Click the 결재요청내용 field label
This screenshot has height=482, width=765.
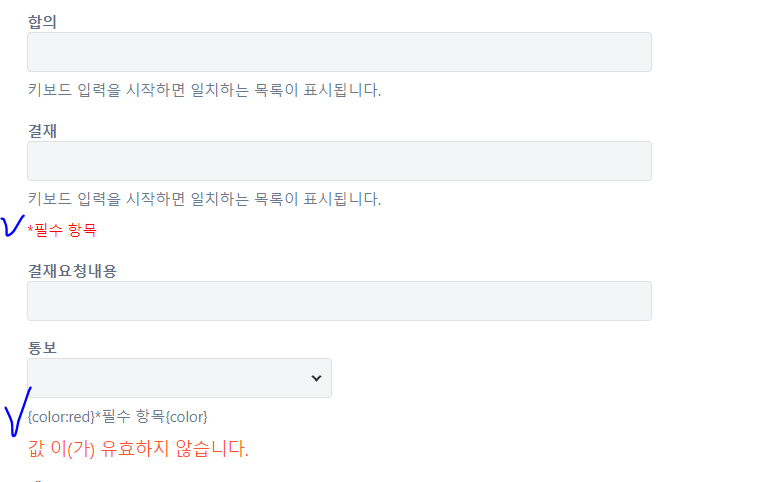[x=72, y=271]
